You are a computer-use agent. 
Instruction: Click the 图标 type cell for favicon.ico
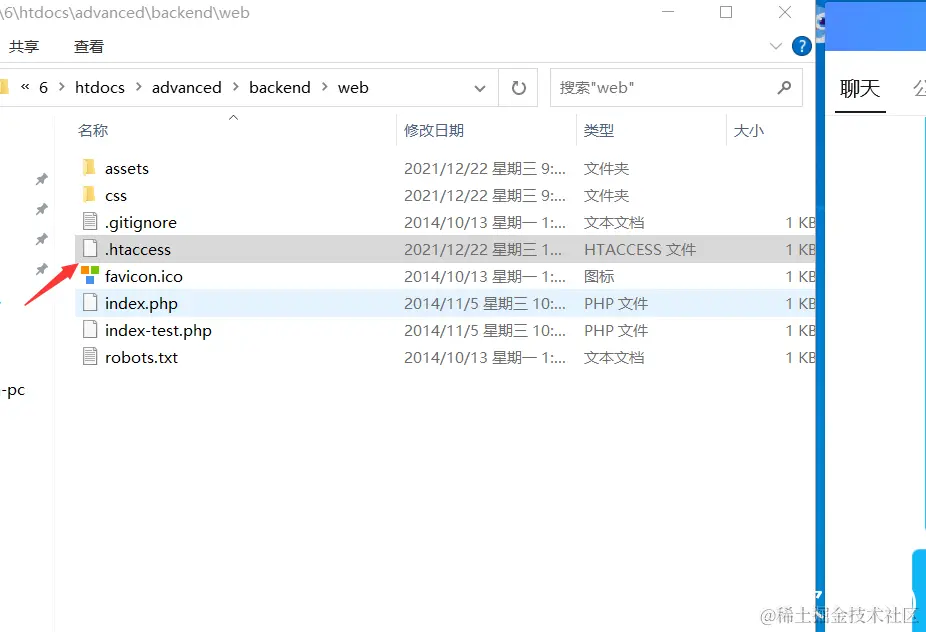599,276
